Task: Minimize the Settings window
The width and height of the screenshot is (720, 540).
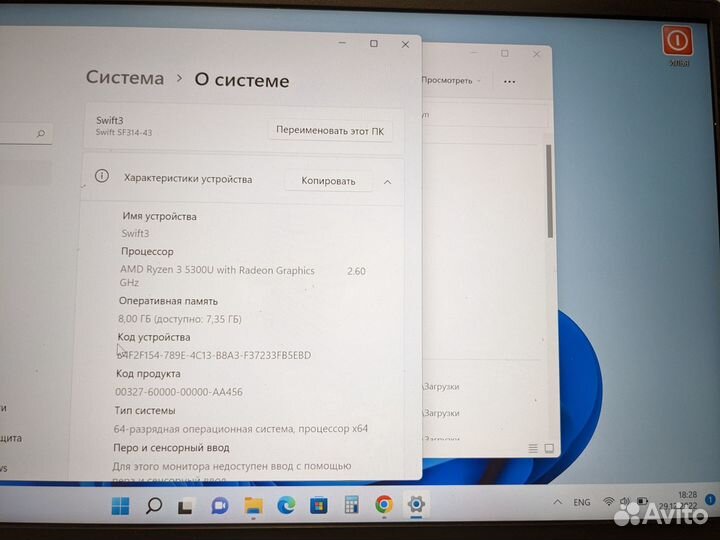Action: (x=343, y=43)
